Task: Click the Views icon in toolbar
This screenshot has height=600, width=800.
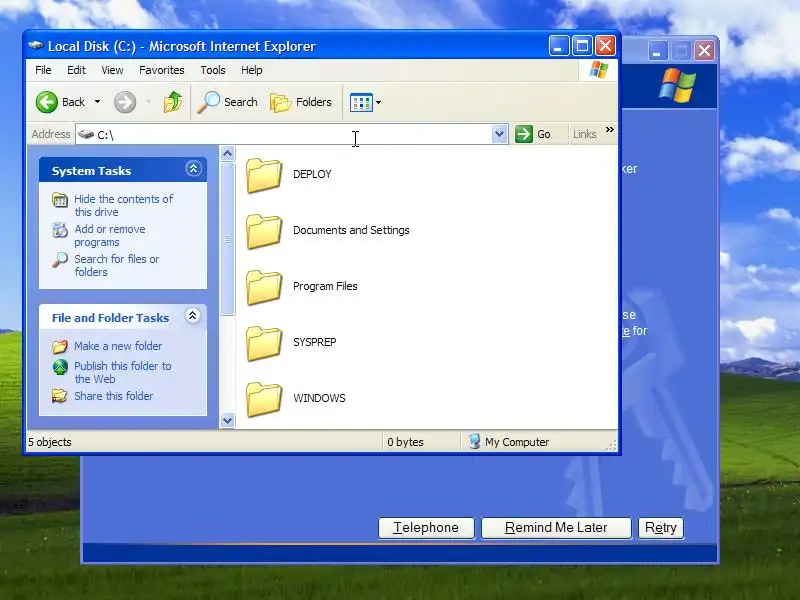Action: [361, 103]
